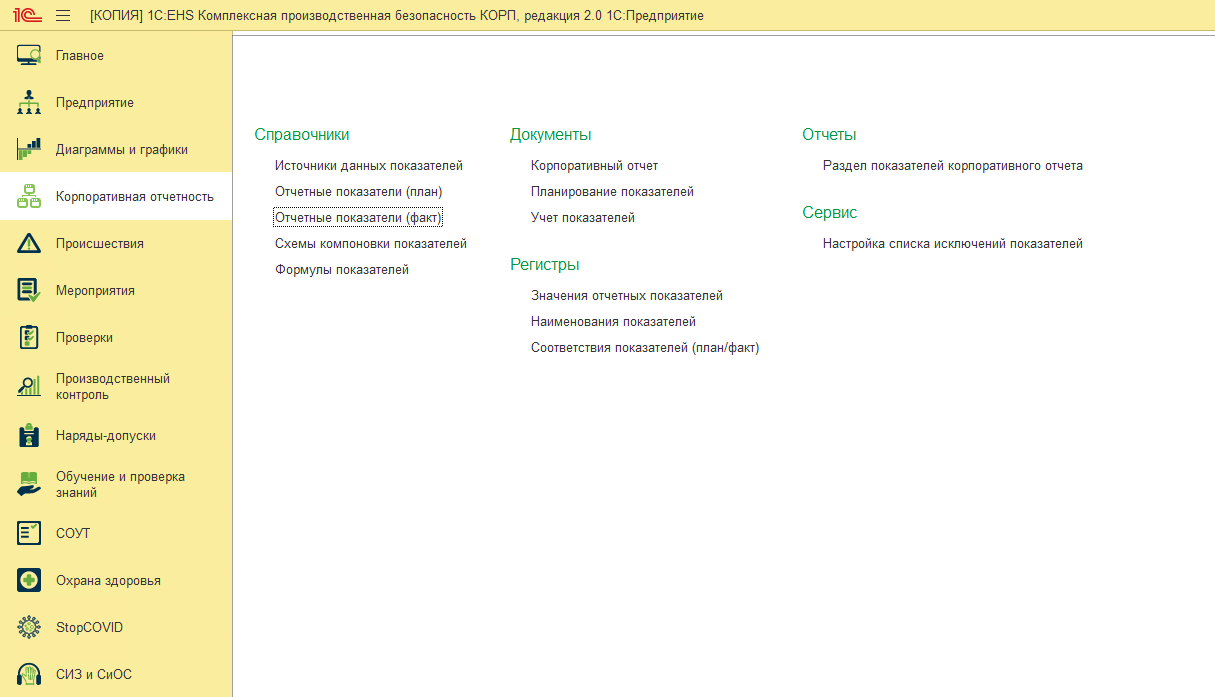Open the hamburger main menu
This screenshot has width=1215, height=697.
tap(63, 15)
